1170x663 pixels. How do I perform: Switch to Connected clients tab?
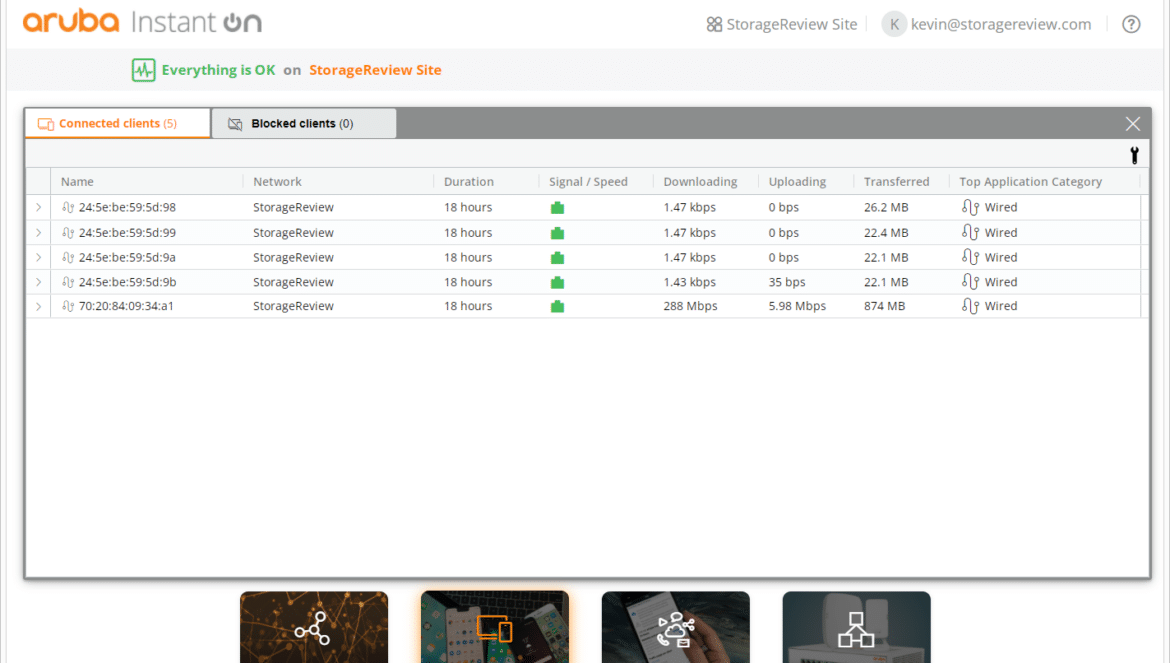point(118,124)
